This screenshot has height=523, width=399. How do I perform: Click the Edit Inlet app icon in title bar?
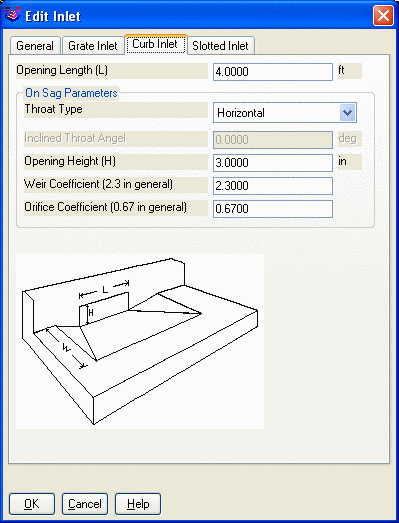13,15
